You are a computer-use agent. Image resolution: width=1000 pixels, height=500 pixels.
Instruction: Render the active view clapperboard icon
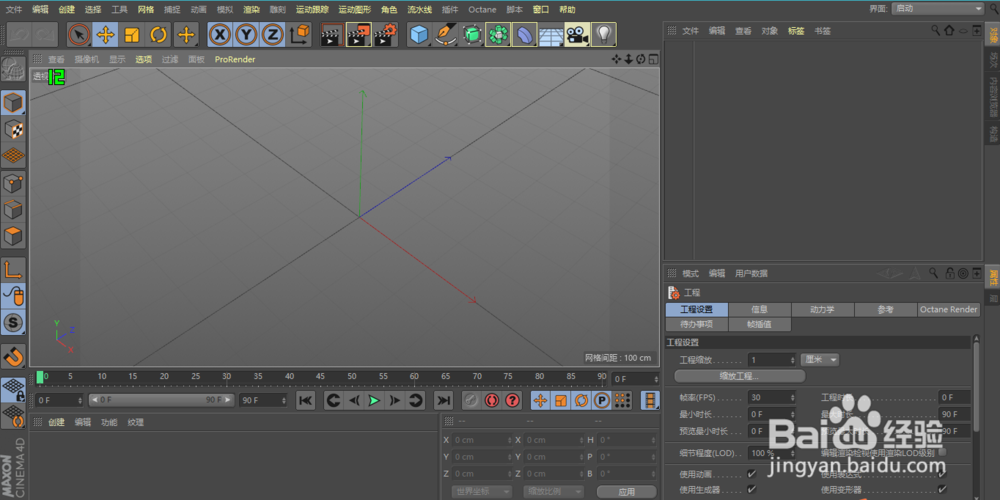click(x=332, y=34)
